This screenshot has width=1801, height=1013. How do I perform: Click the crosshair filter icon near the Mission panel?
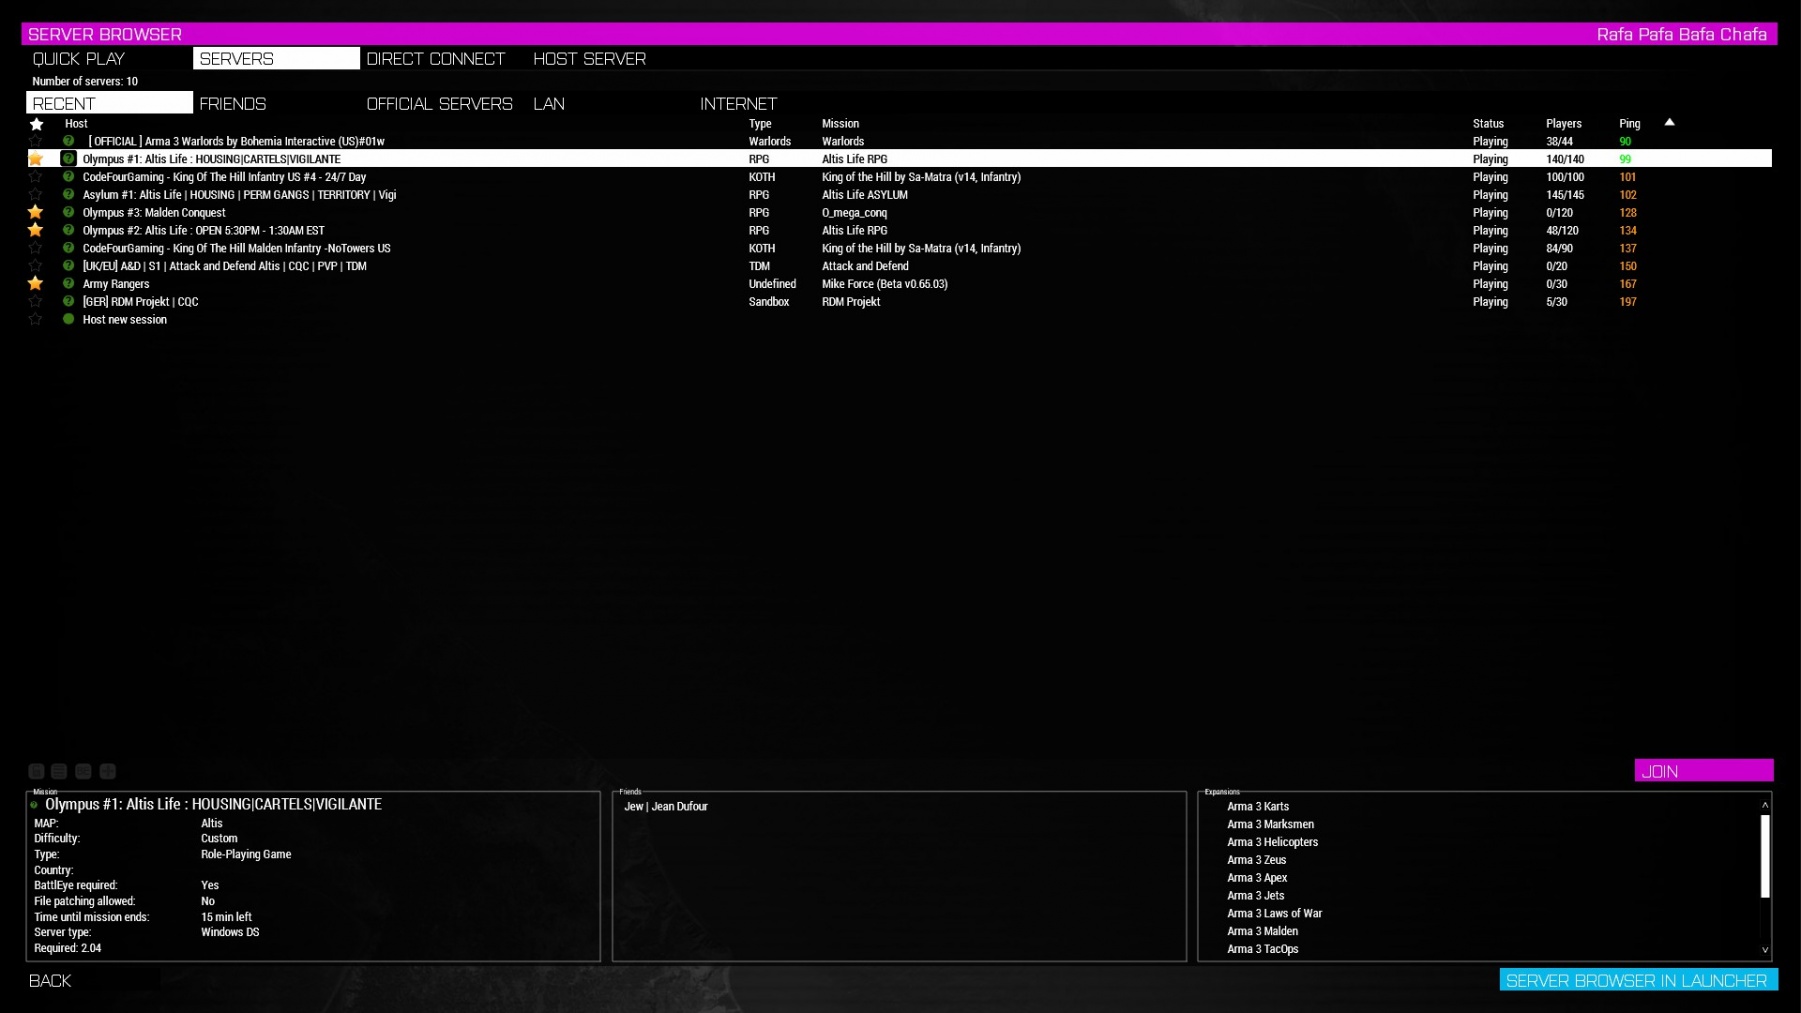tap(107, 771)
